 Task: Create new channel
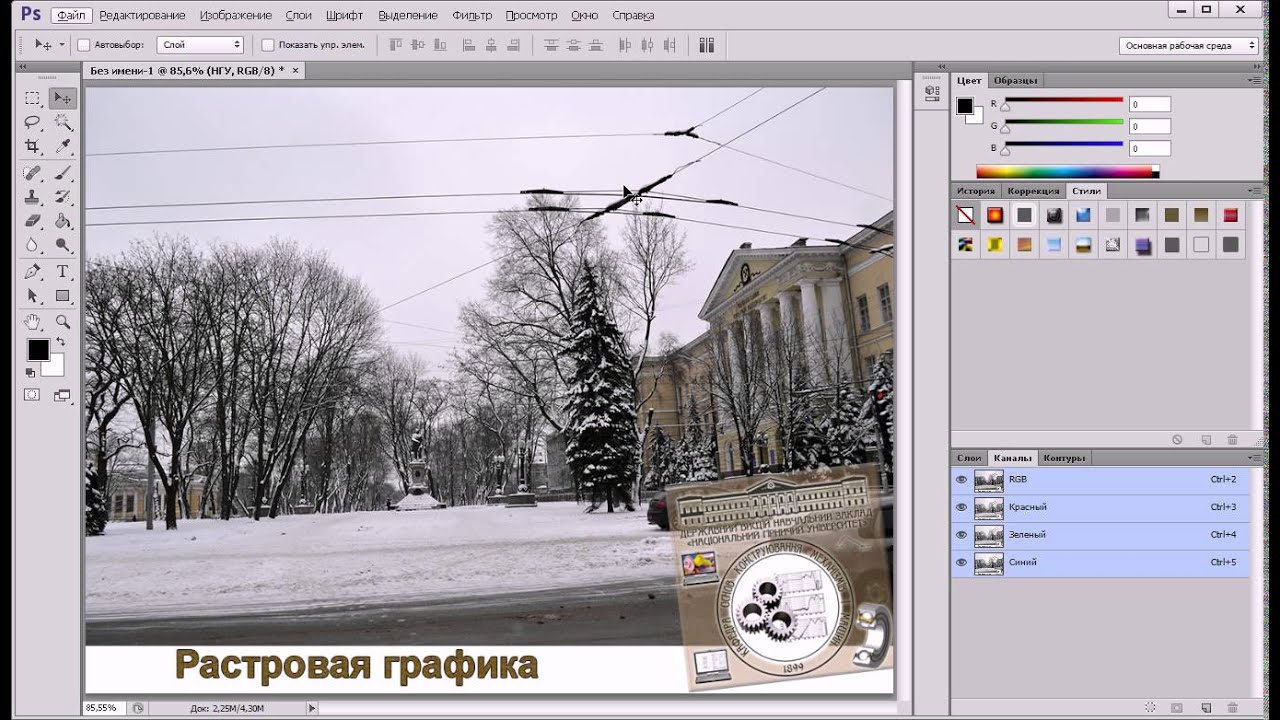tap(1205, 707)
